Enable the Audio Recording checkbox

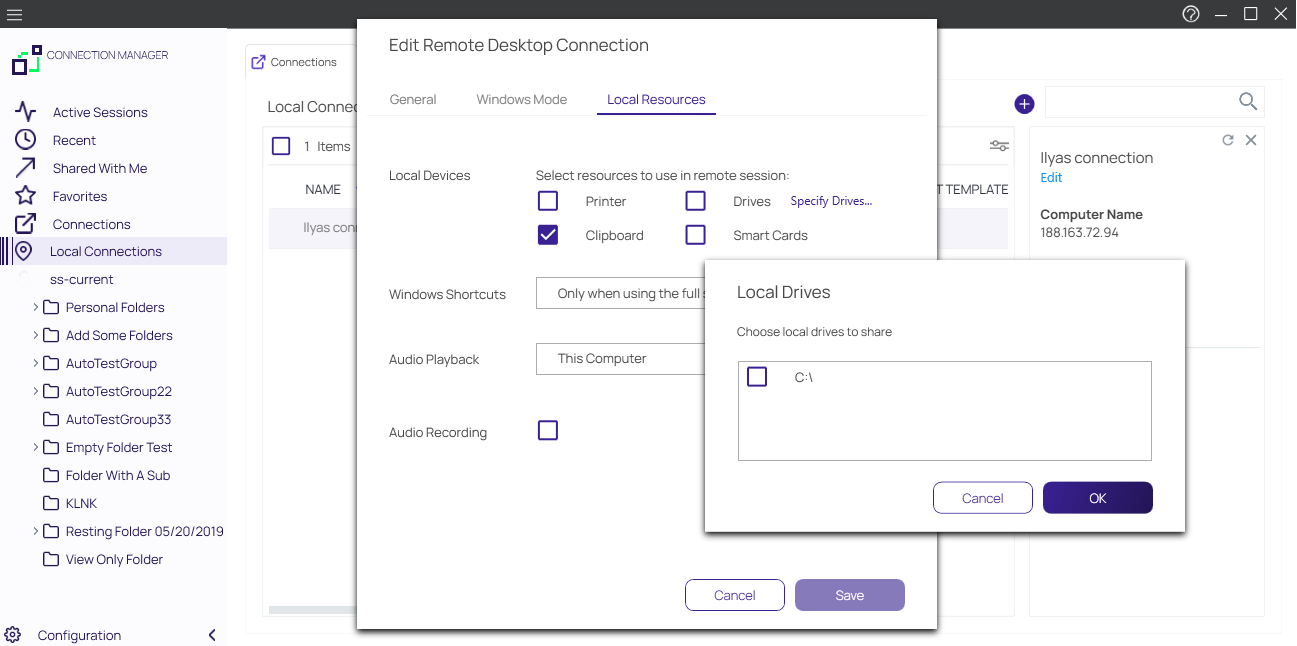548,431
